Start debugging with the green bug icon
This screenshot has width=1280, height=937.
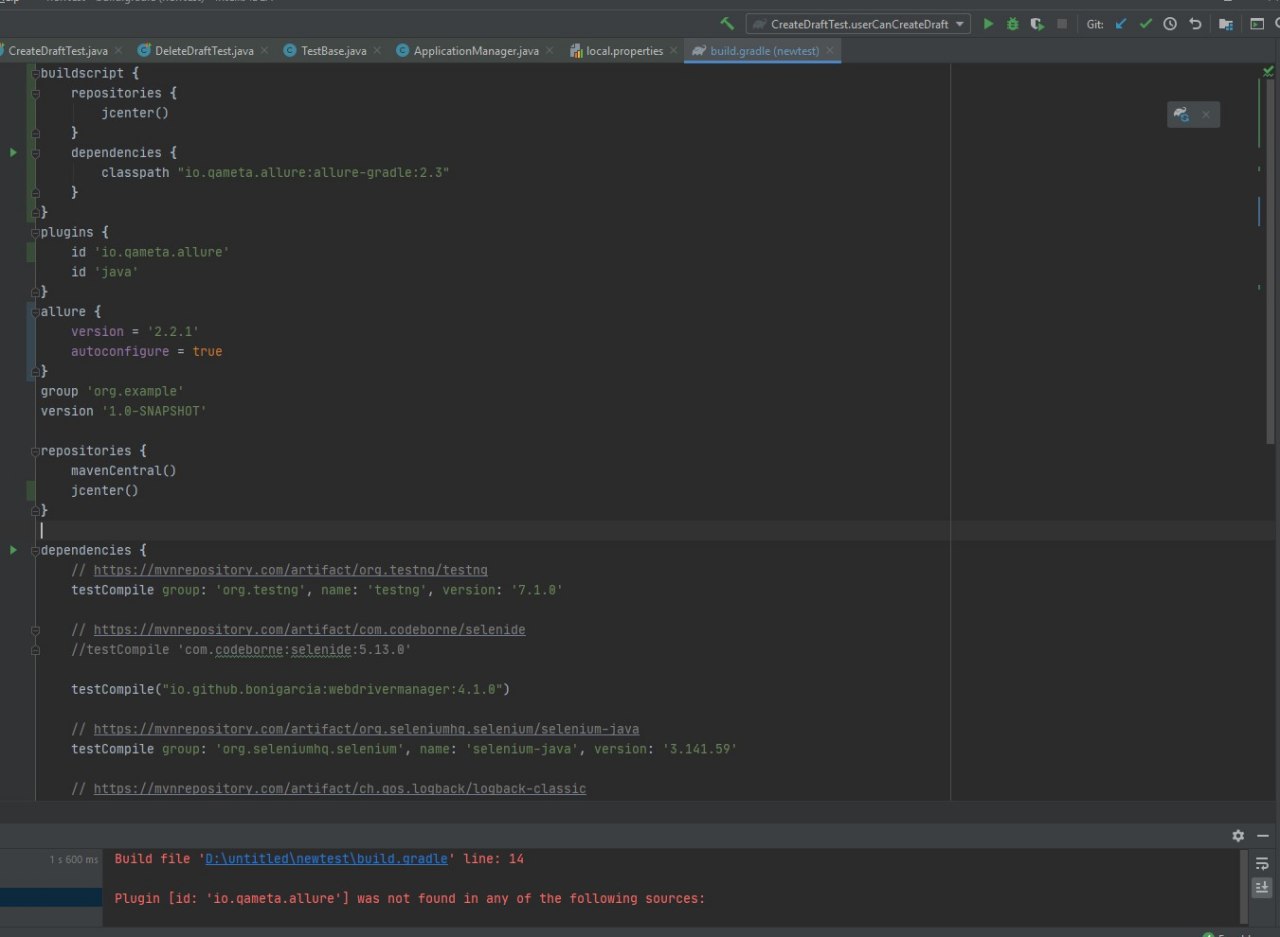[1013, 24]
